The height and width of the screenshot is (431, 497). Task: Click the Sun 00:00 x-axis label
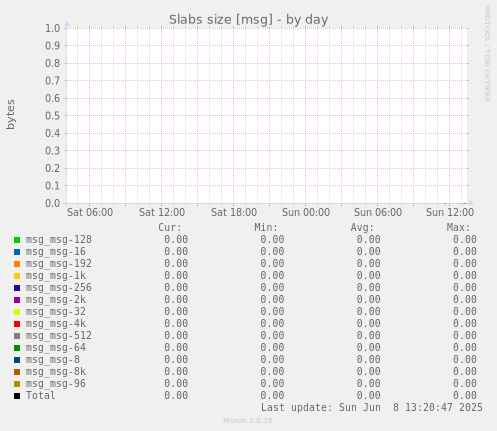(306, 212)
